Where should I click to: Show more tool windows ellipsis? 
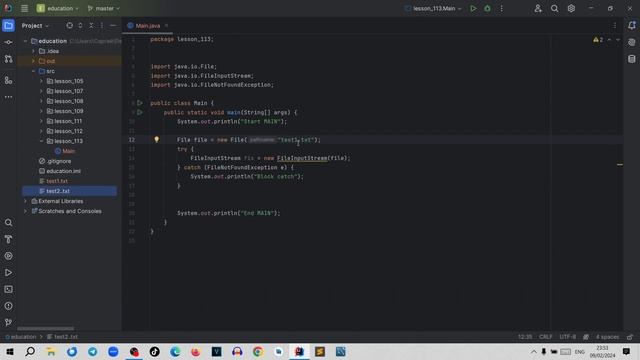tap(8, 97)
